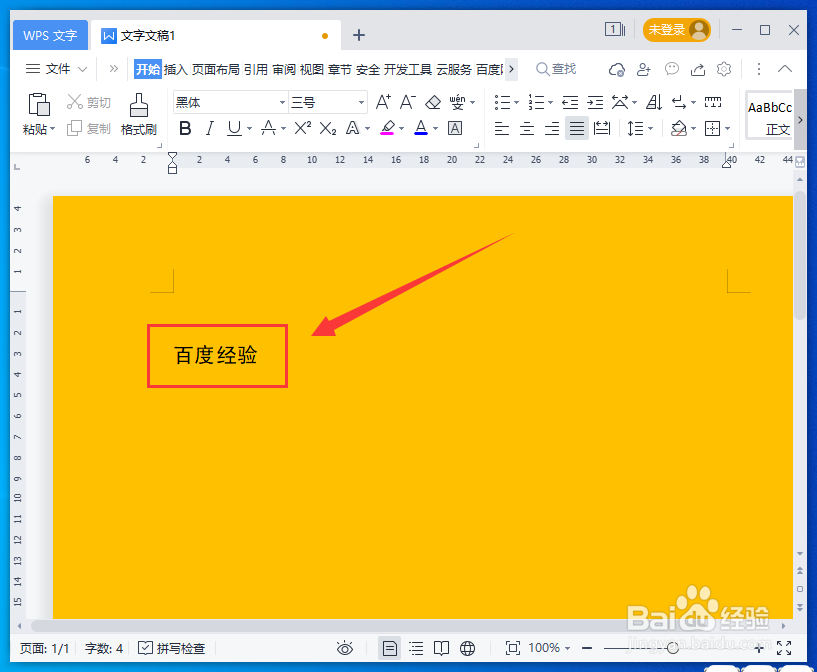Toggle show/hide tab marks ruler icon
The width and height of the screenshot is (817, 672).
coord(713,102)
